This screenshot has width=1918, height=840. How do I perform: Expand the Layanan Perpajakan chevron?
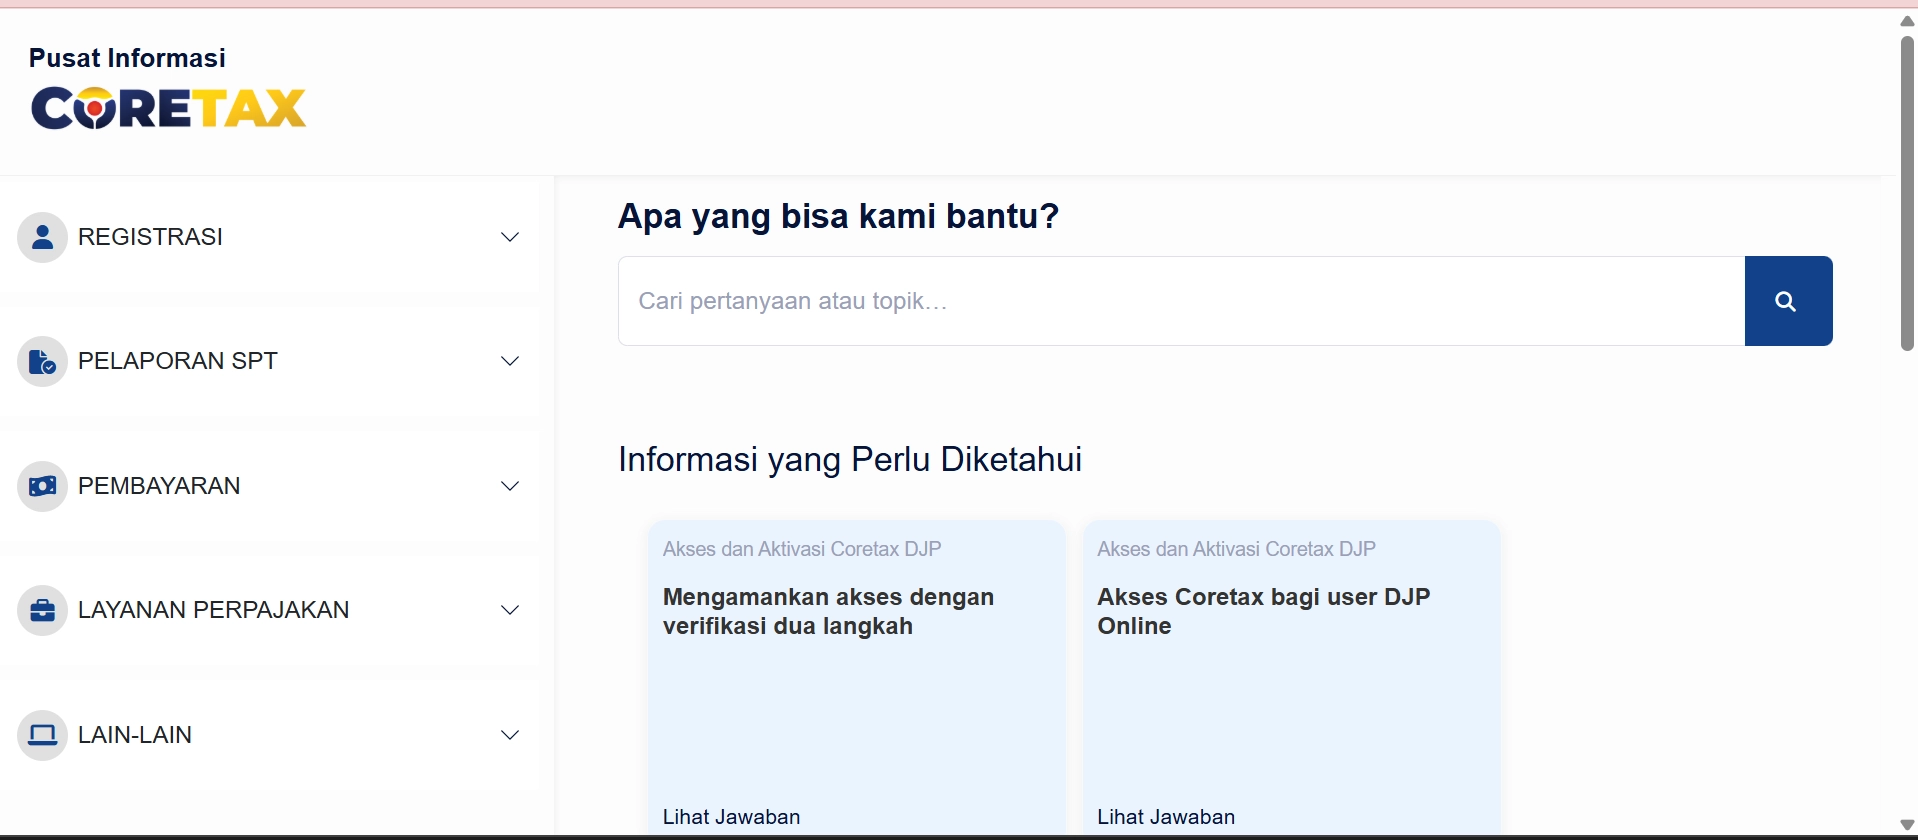510,610
